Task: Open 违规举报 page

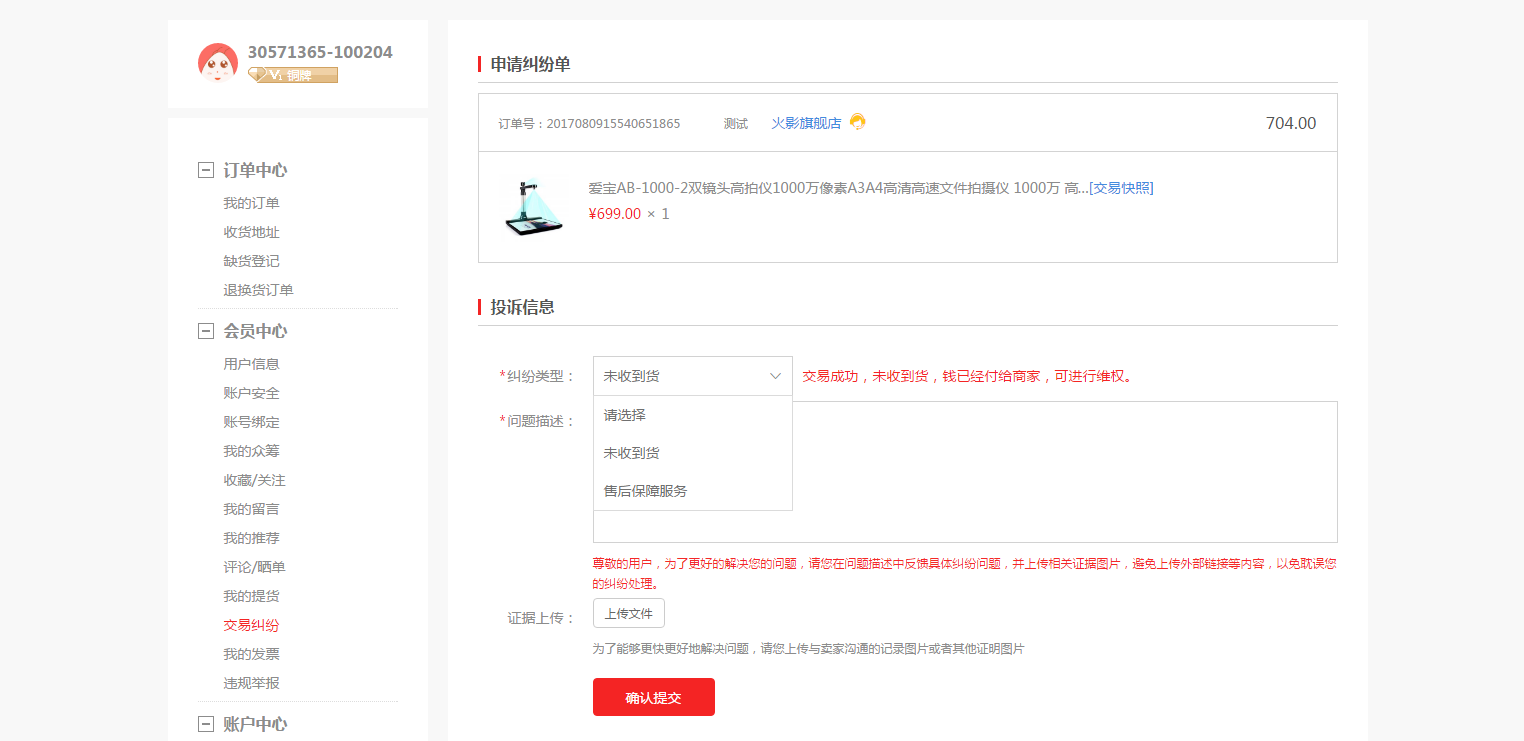Action: 251,683
